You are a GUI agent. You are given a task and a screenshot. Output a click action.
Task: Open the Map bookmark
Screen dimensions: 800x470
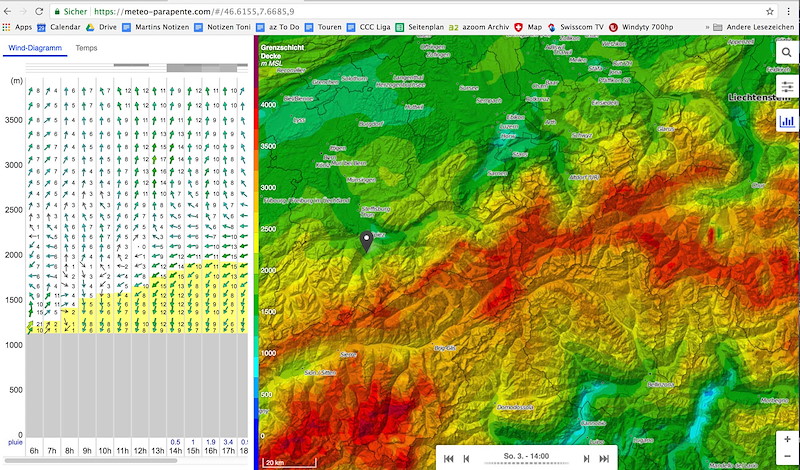click(x=529, y=27)
